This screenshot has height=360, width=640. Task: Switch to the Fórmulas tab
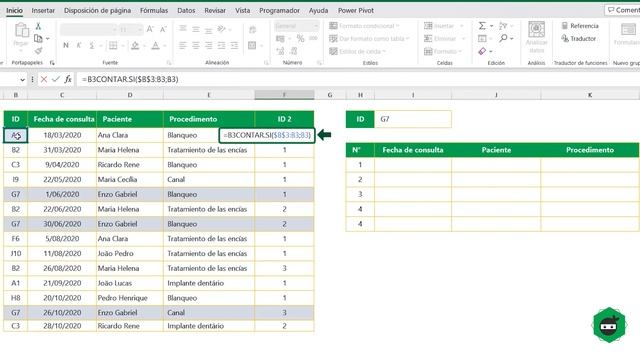[154, 11]
